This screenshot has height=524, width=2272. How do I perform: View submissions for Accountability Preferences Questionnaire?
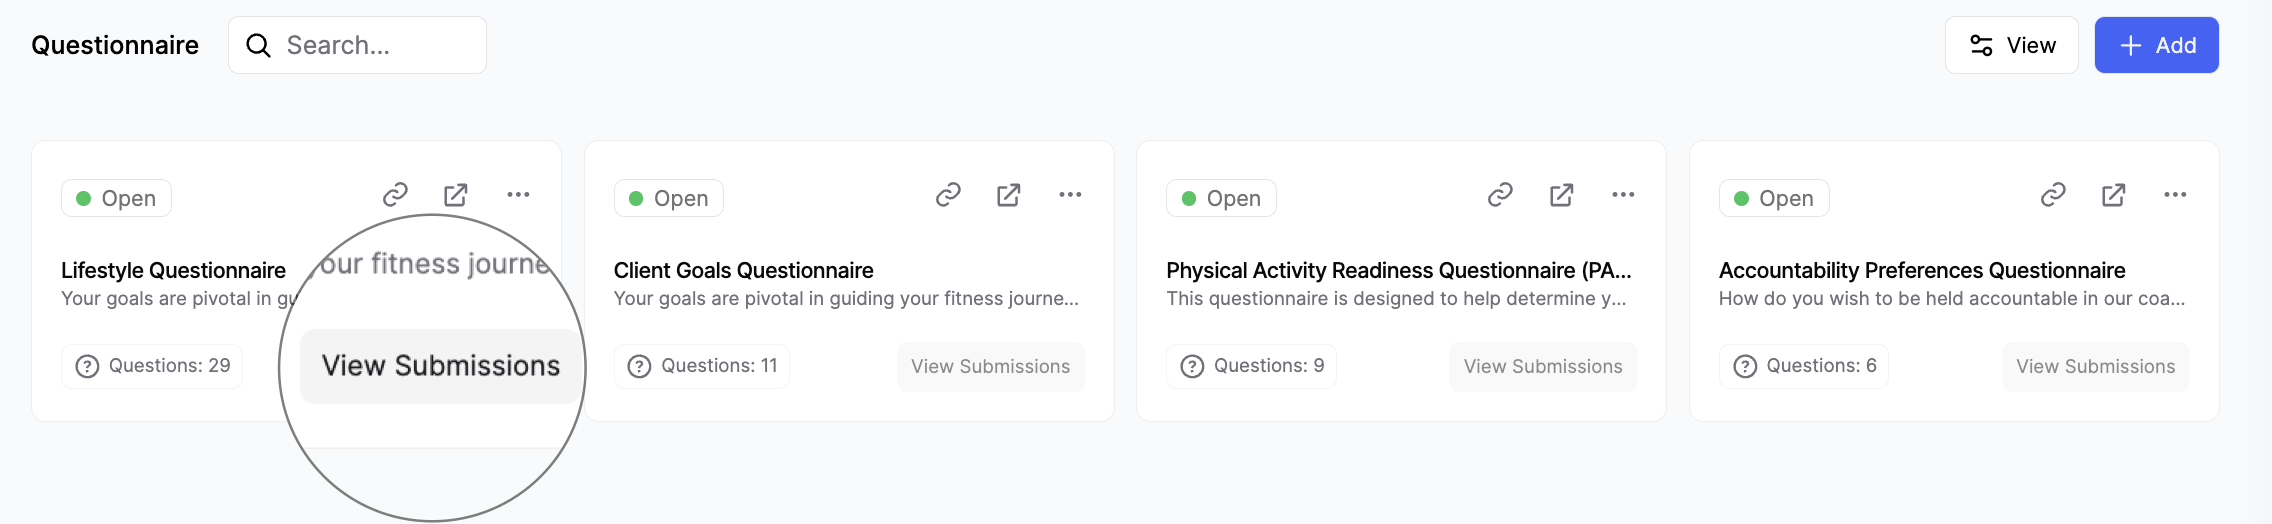pos(2095,366)
